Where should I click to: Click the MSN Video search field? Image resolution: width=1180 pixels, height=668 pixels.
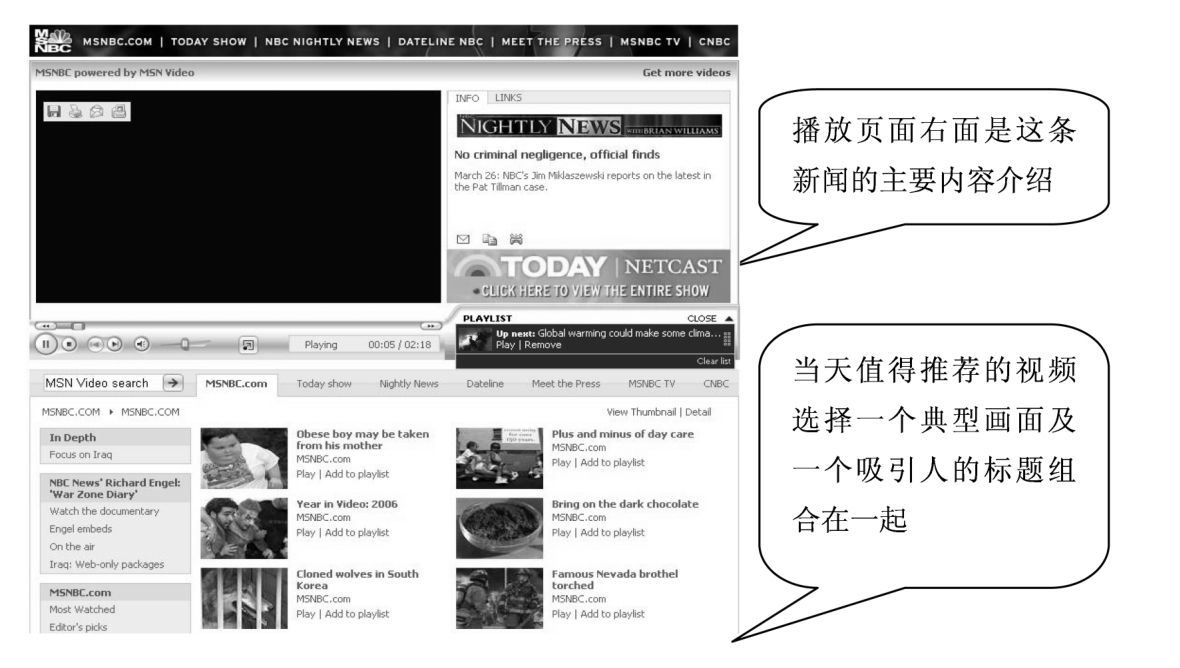102,383
